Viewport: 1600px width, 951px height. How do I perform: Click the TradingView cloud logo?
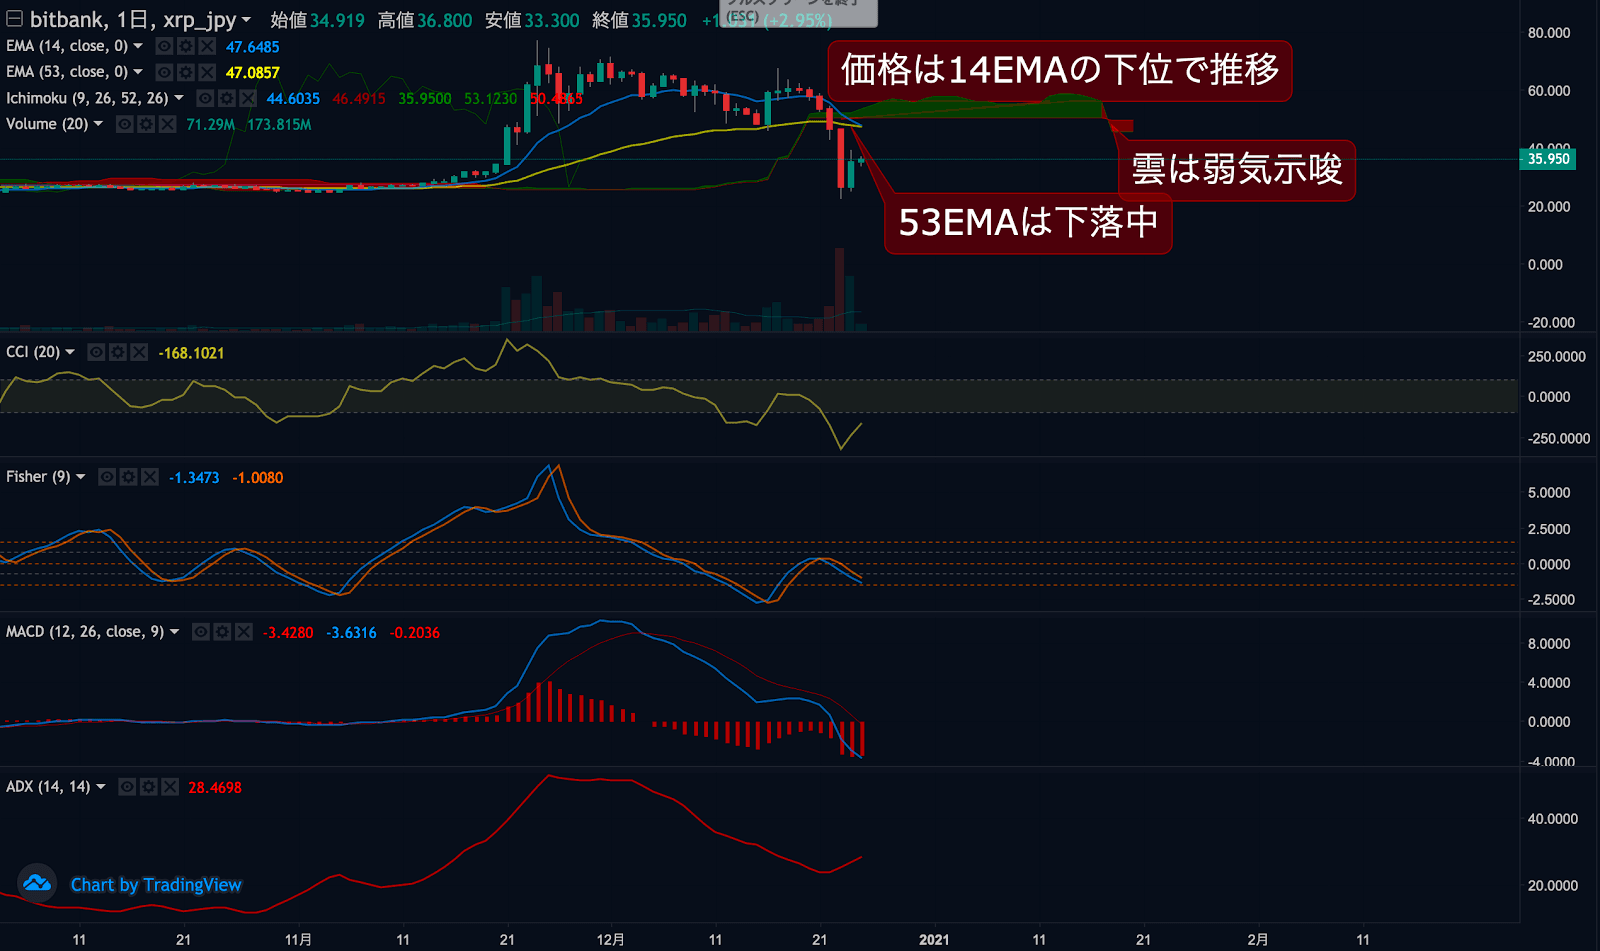37,883
